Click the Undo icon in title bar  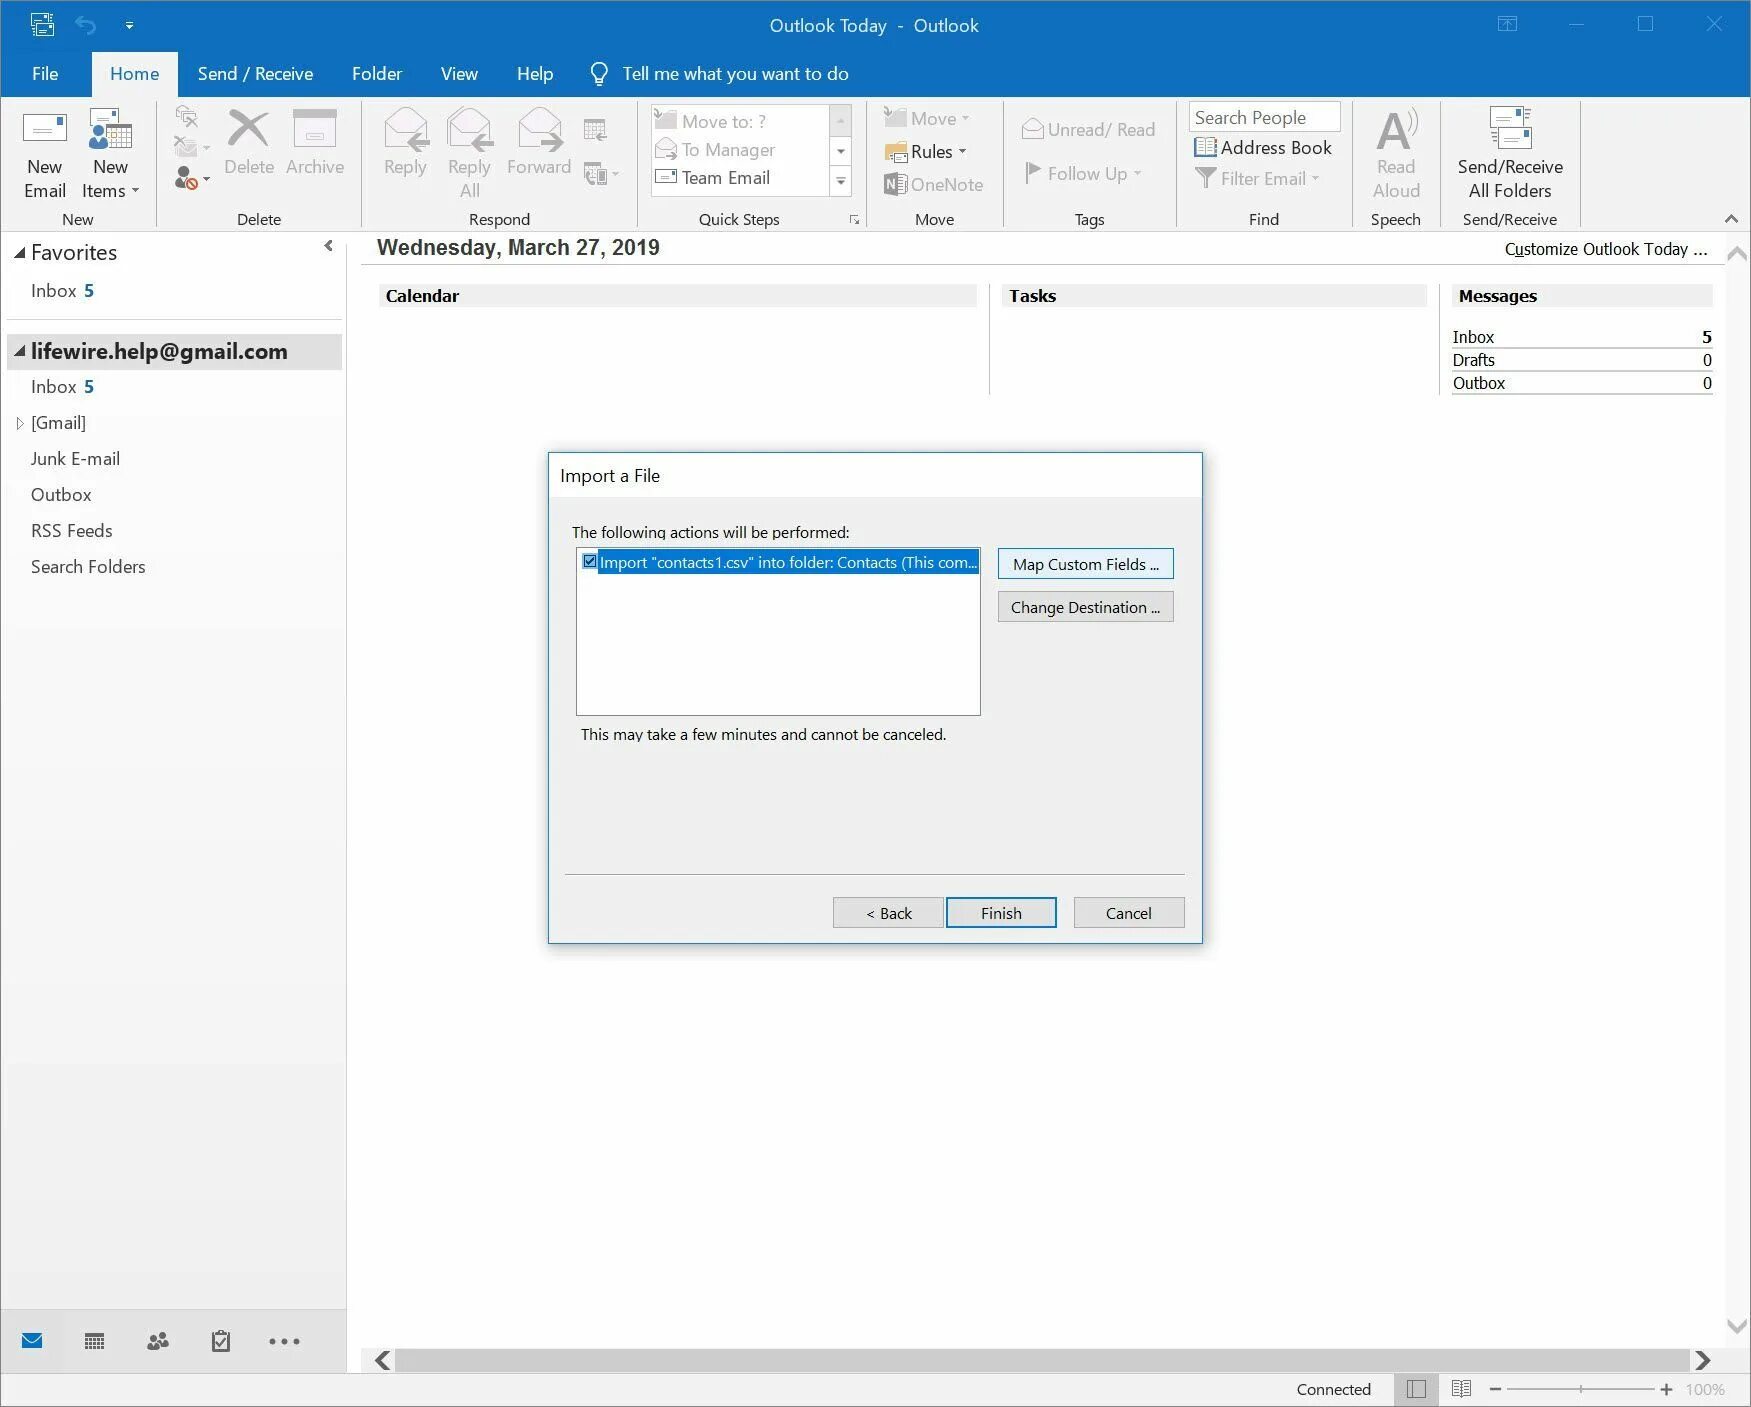[85, 25]
